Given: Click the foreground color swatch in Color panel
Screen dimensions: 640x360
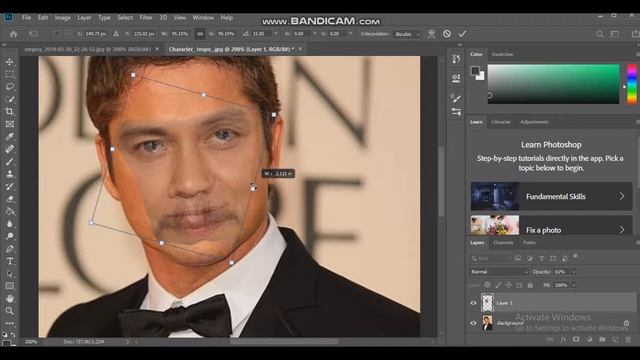Looking at the screenshot, I should pos(475,71).
